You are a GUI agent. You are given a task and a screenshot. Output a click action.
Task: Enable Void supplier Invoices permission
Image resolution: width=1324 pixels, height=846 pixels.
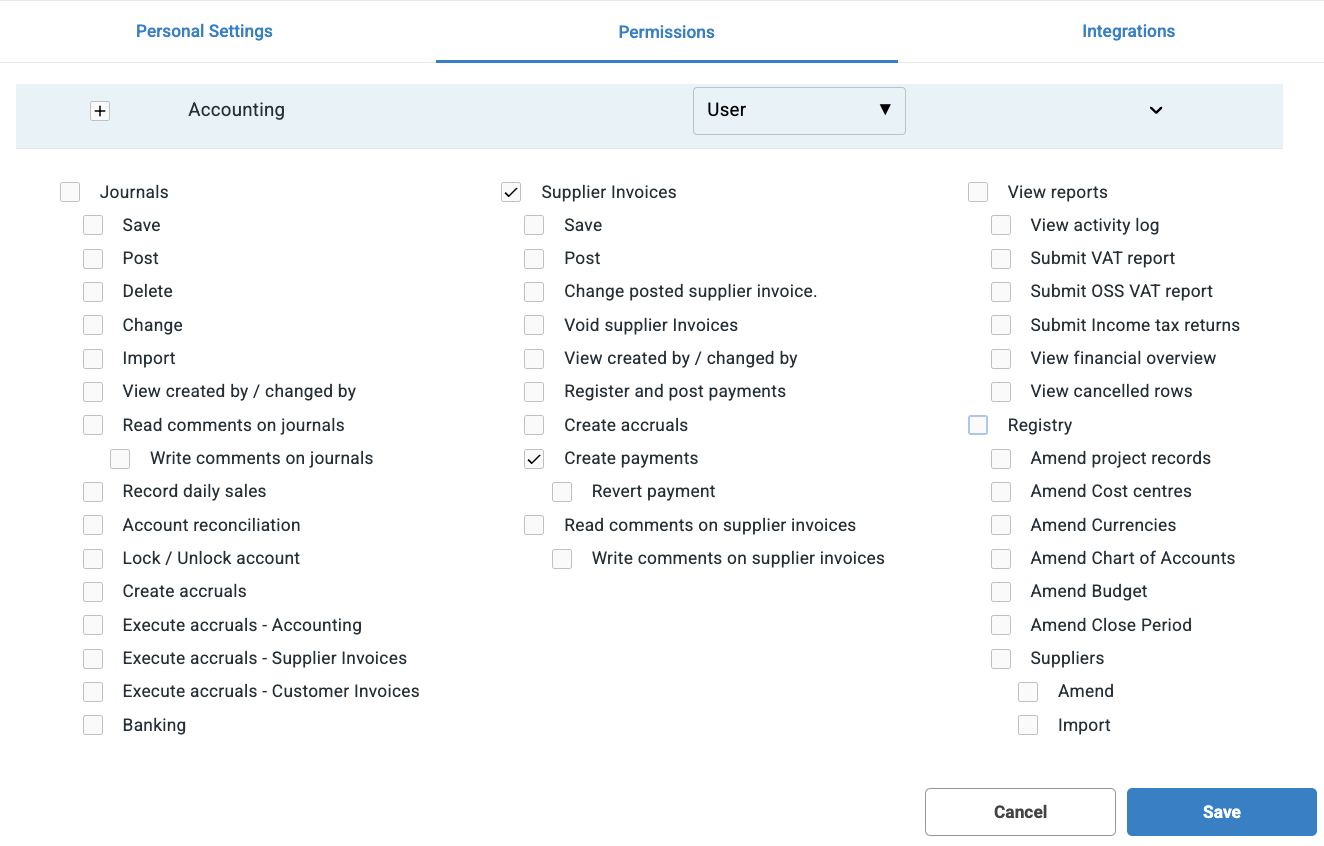[534, 325]
